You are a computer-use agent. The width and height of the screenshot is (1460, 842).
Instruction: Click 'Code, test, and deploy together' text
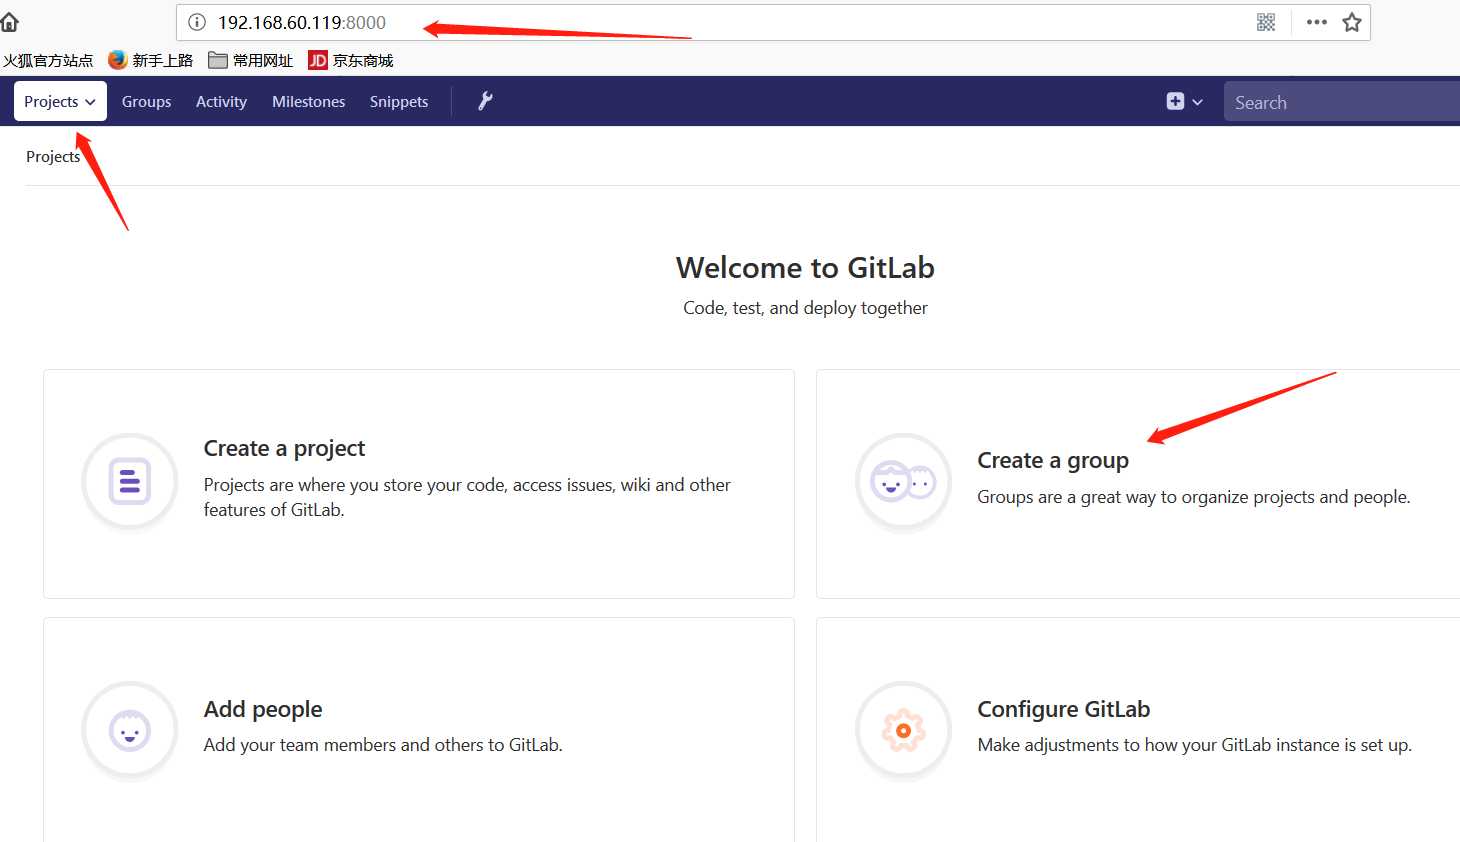(805, 308)
